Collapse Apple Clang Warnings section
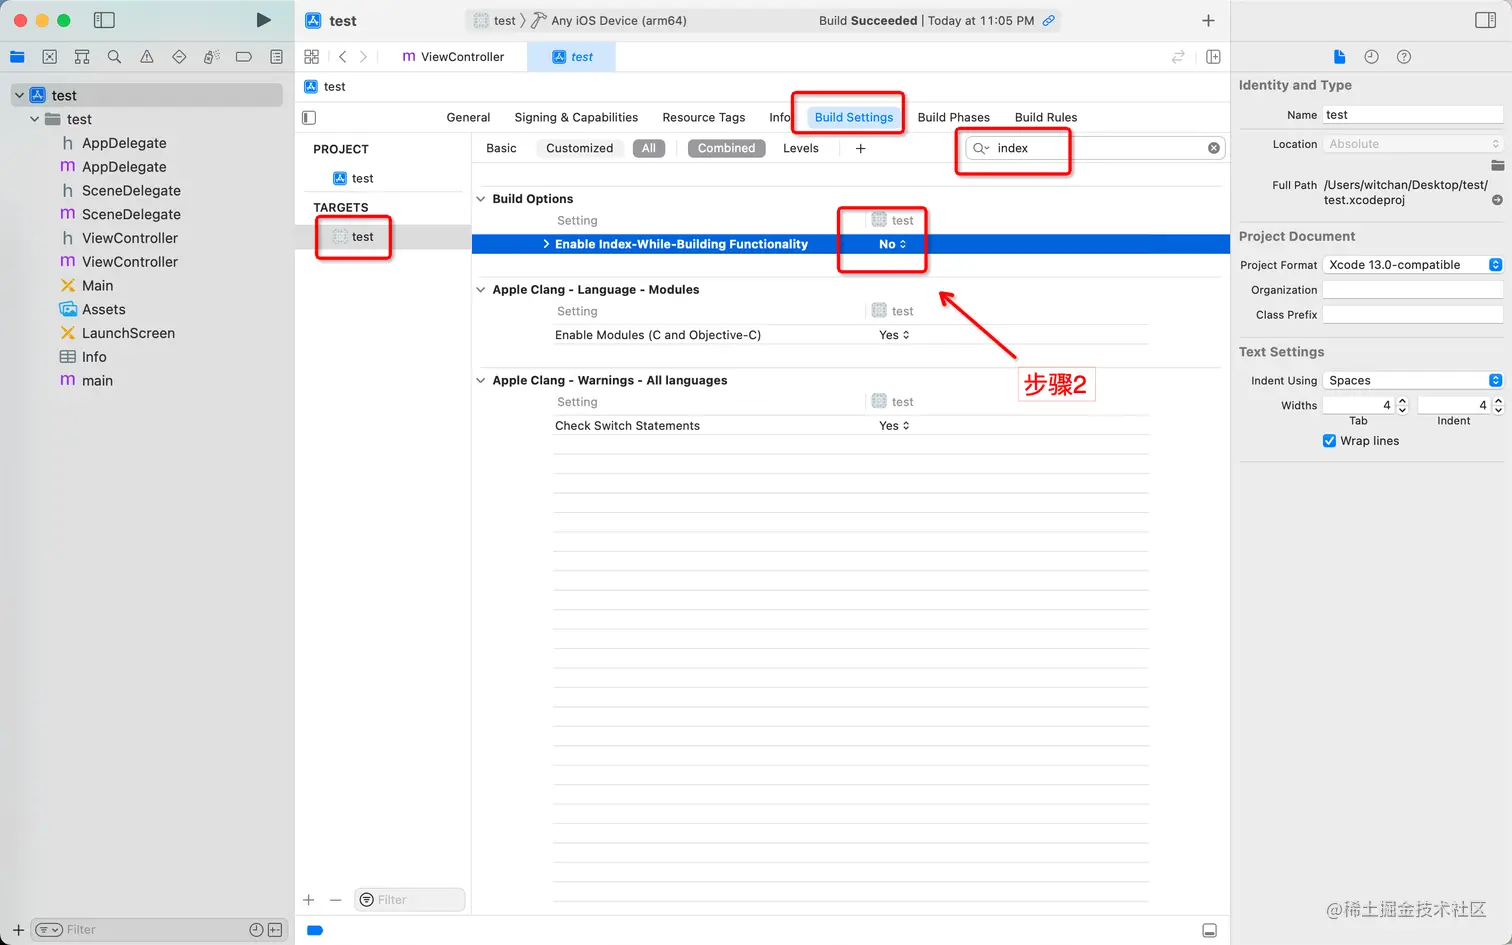Viewport: 1512px width, 945px height. click(481, 381)
